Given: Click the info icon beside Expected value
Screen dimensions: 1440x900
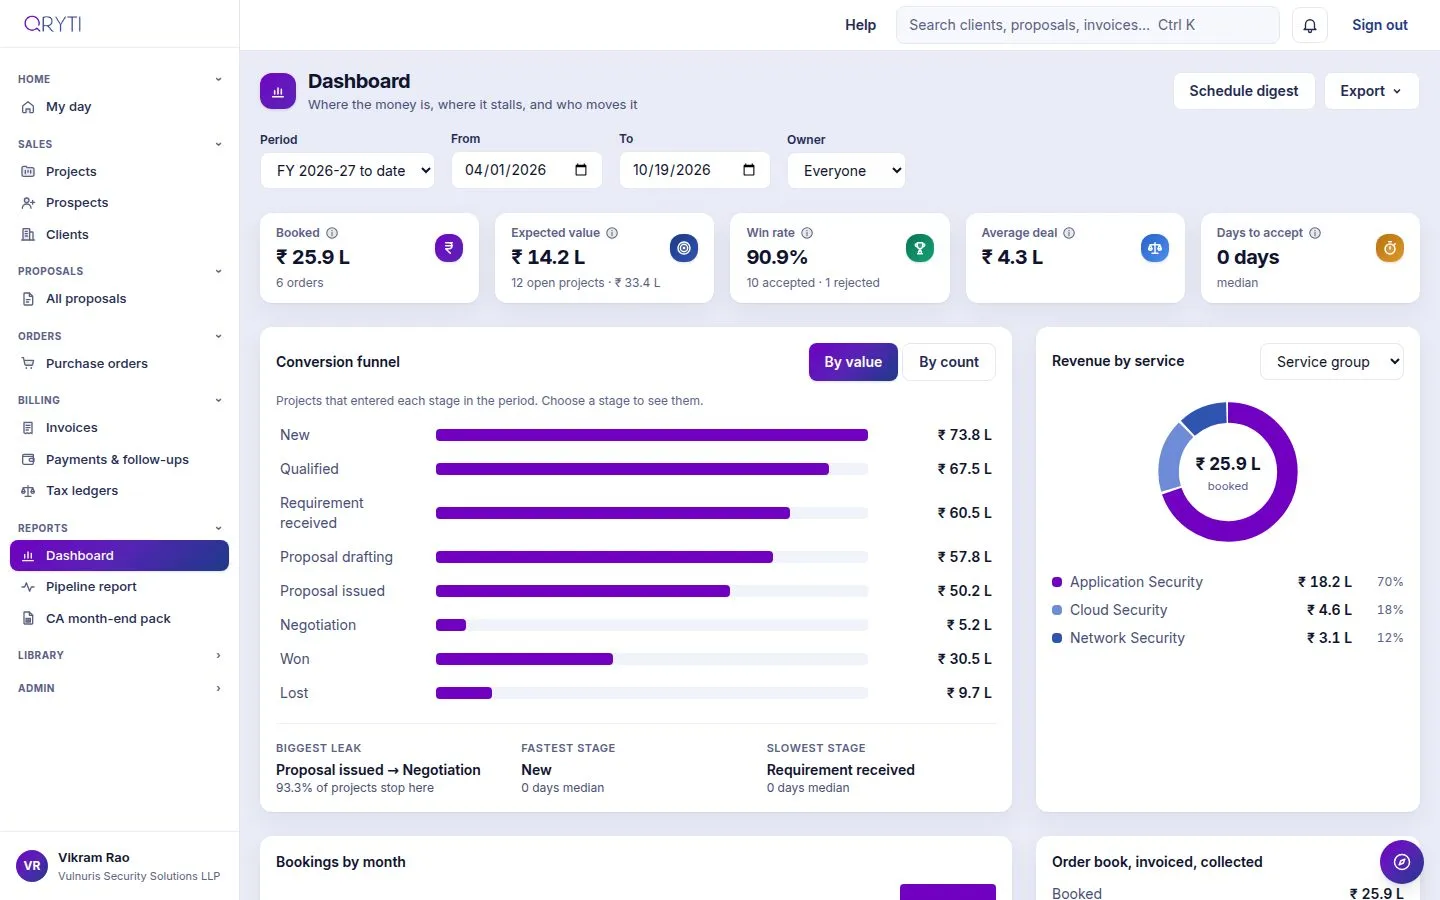Looking at the screenshot, I should click(x=612, y=233).
